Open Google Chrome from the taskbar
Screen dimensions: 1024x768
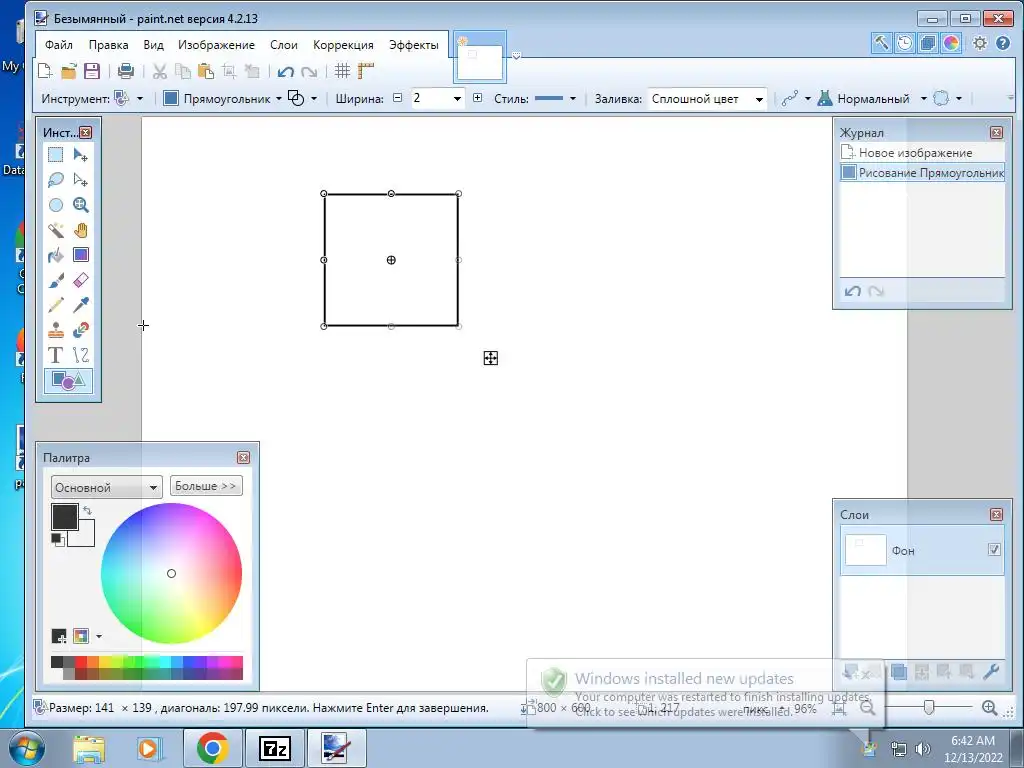(x=212, y=748)
